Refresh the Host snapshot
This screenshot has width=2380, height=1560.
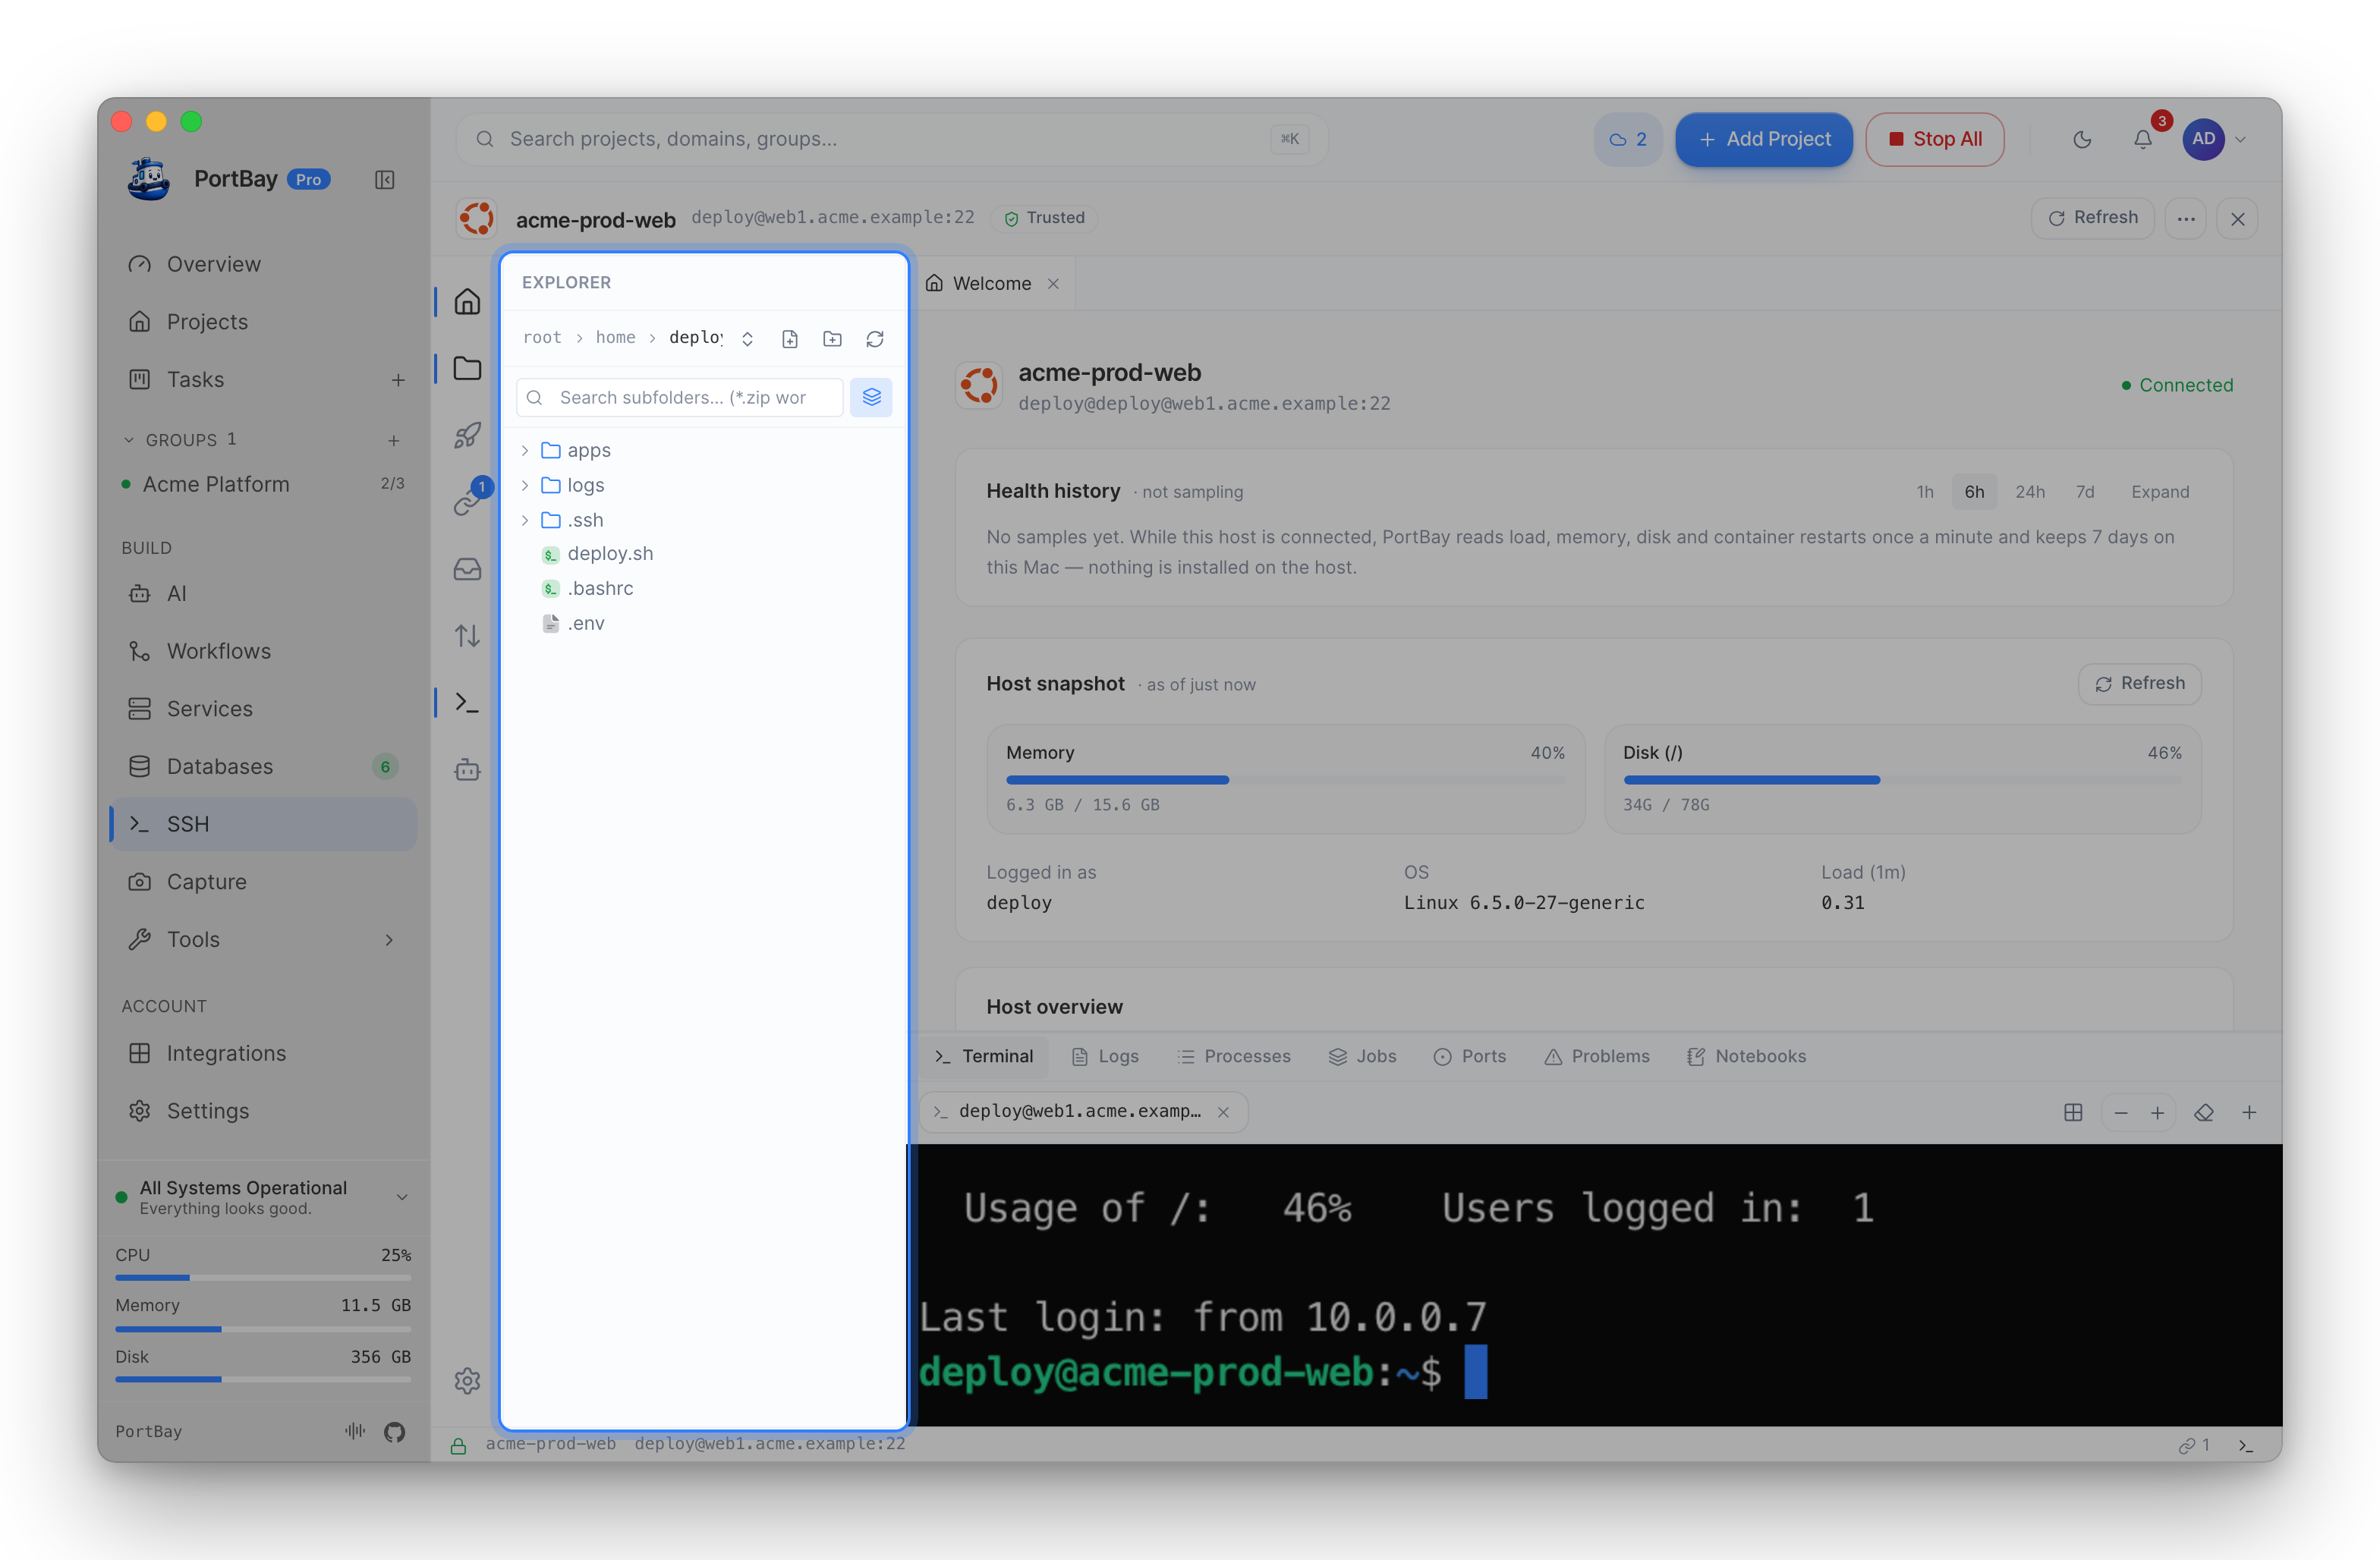pos(2140,684)
